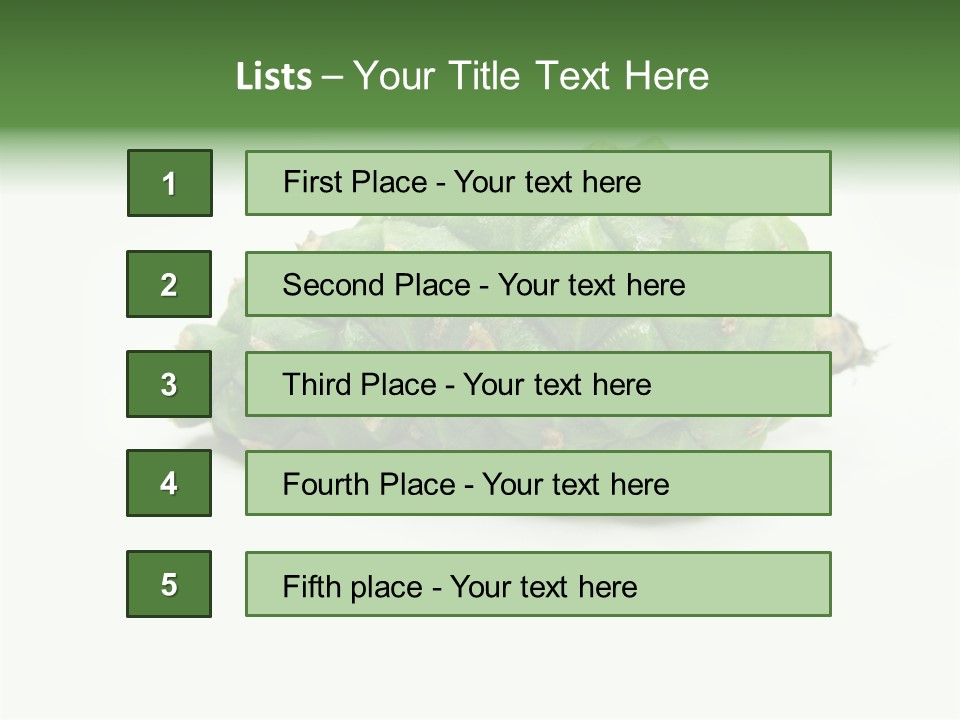Pick the number 4 box
The height and width of the screenshot is (720, 960).
click(169, 483)
